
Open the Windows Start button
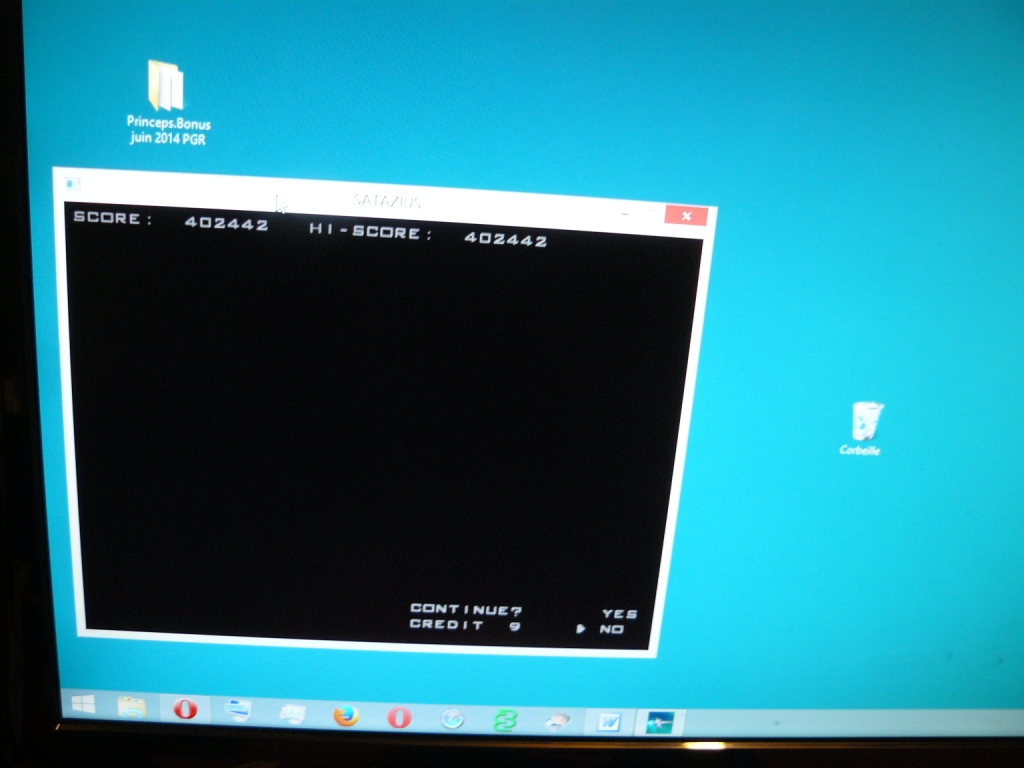click(83, 705)
